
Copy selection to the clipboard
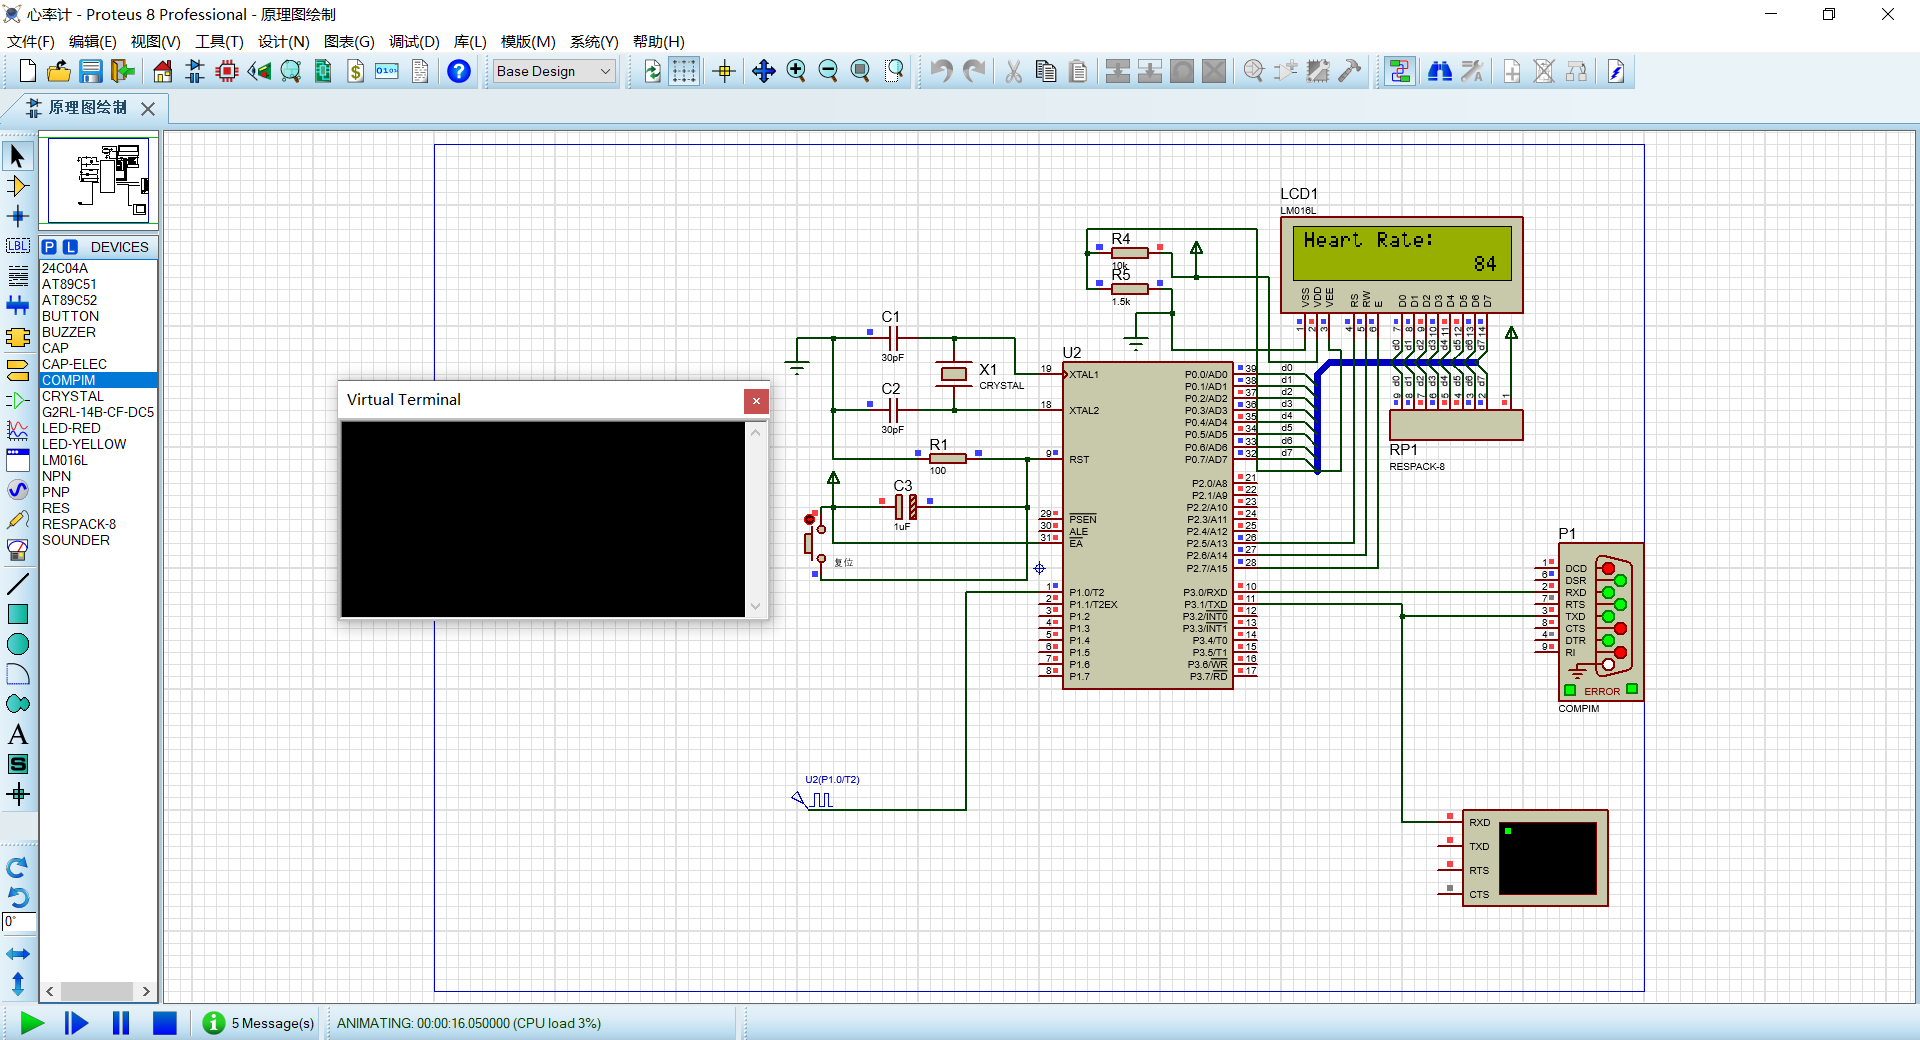[1046, 71]
